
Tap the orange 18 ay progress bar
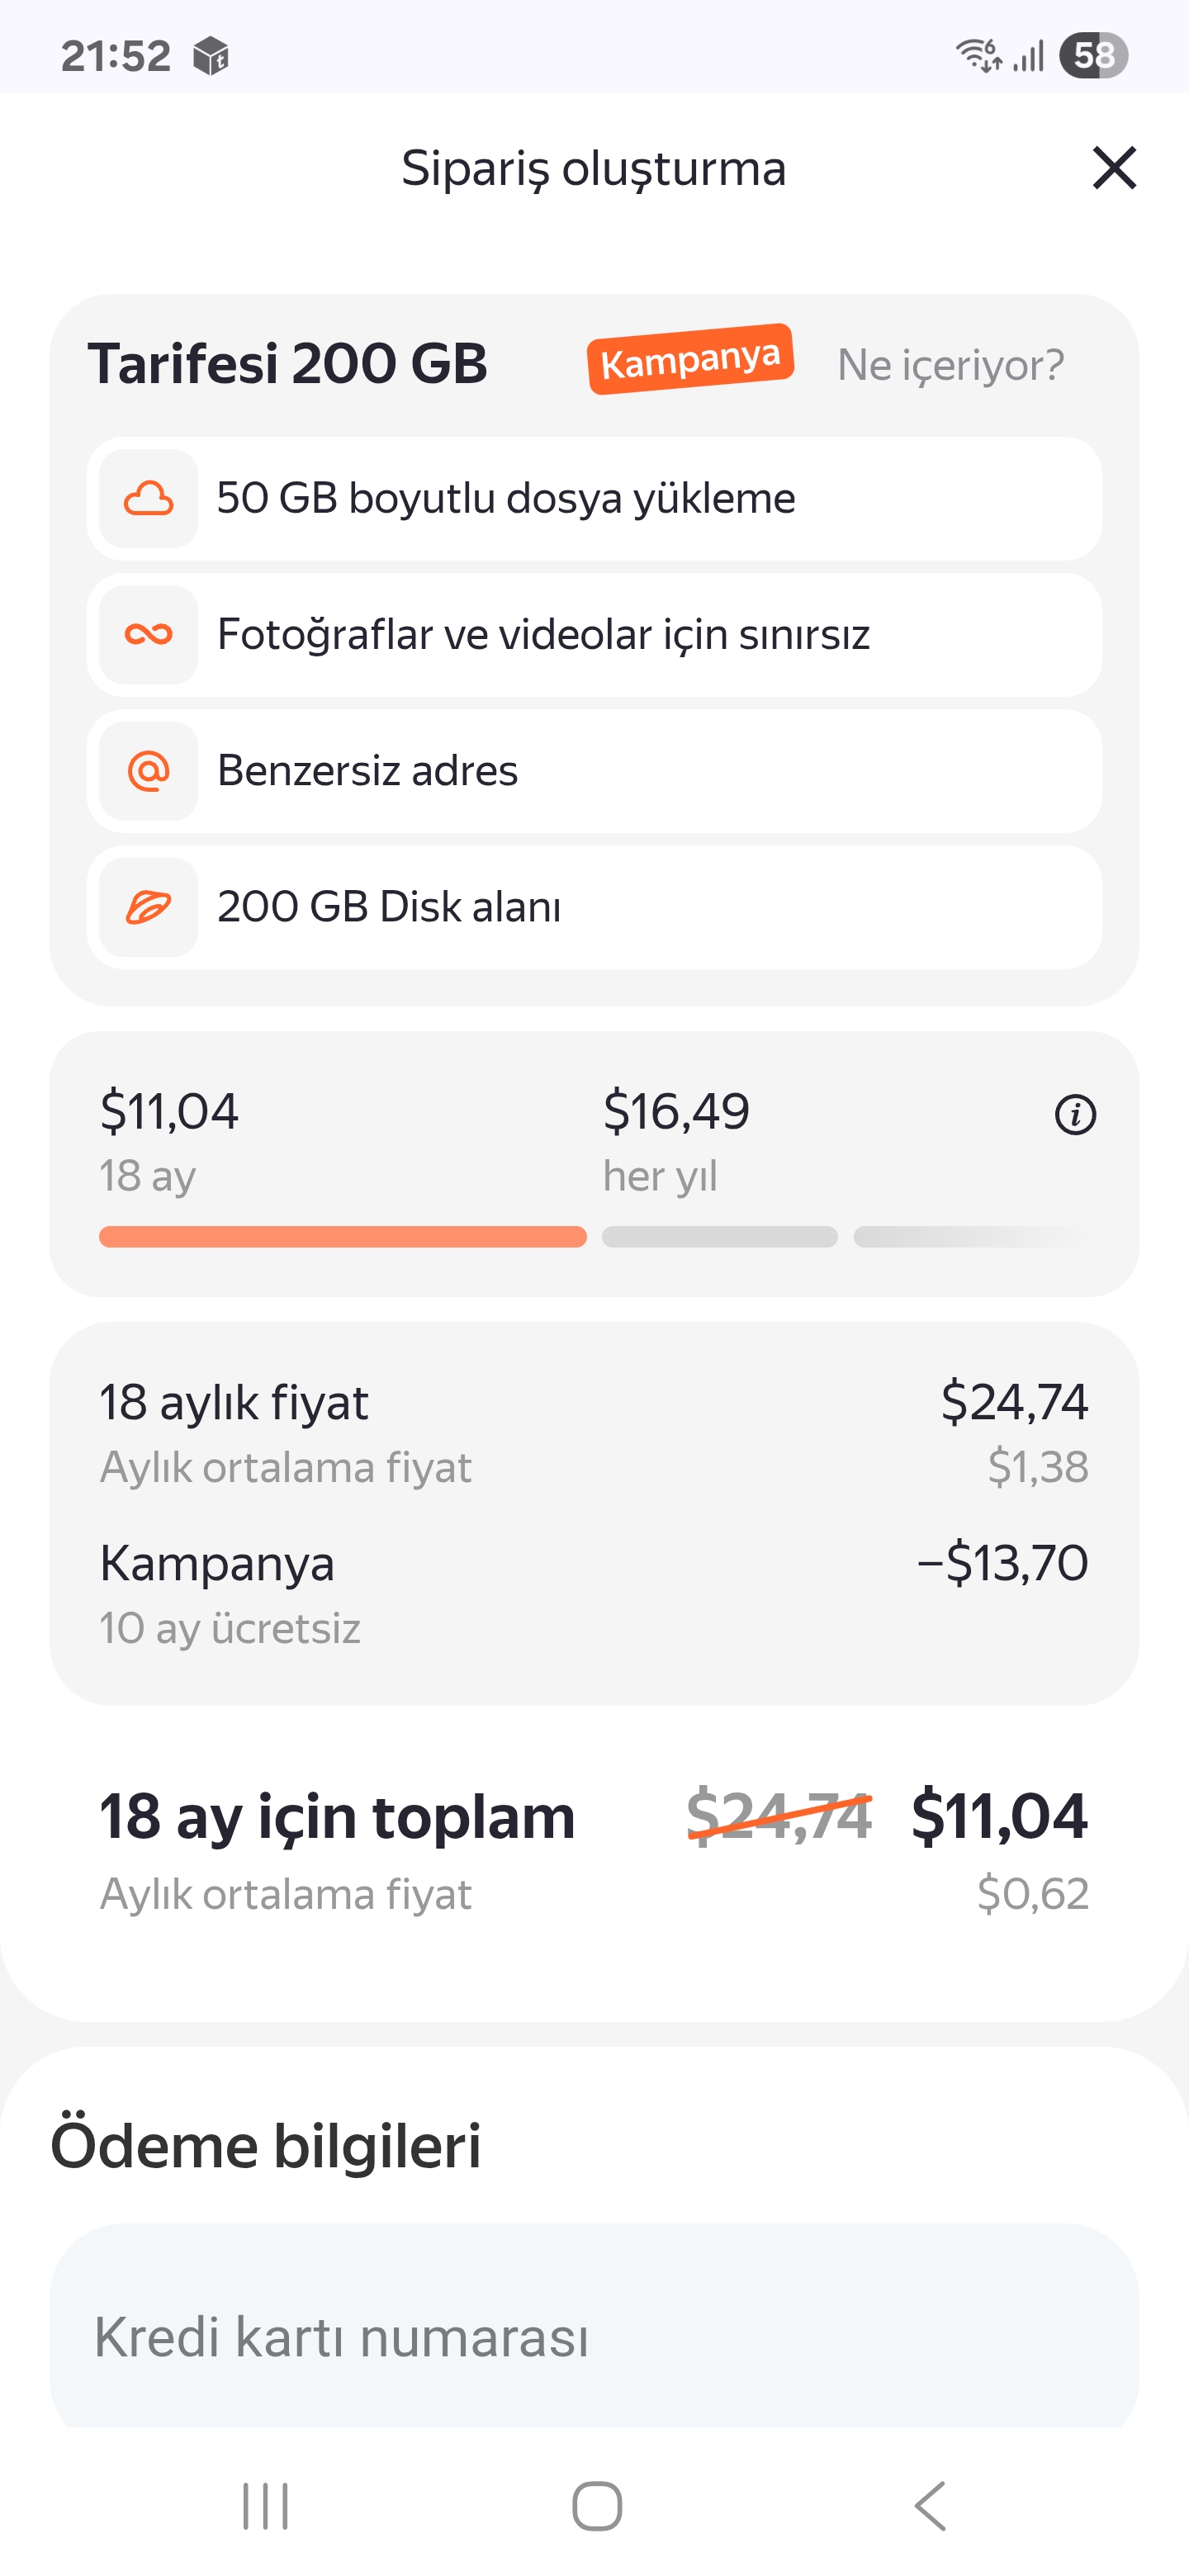pyautogui.click(x=342, y=1237)
